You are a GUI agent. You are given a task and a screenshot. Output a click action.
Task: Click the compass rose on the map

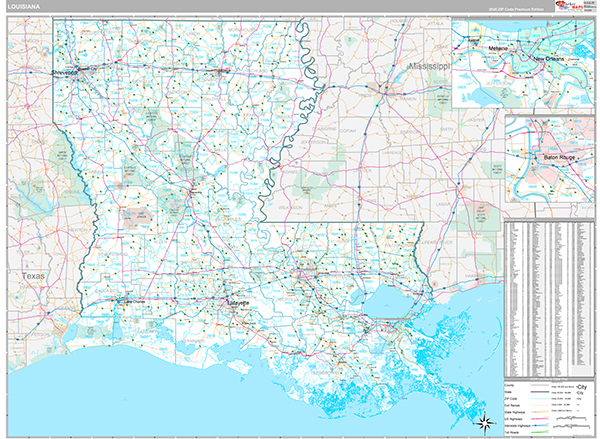point(486,423)
